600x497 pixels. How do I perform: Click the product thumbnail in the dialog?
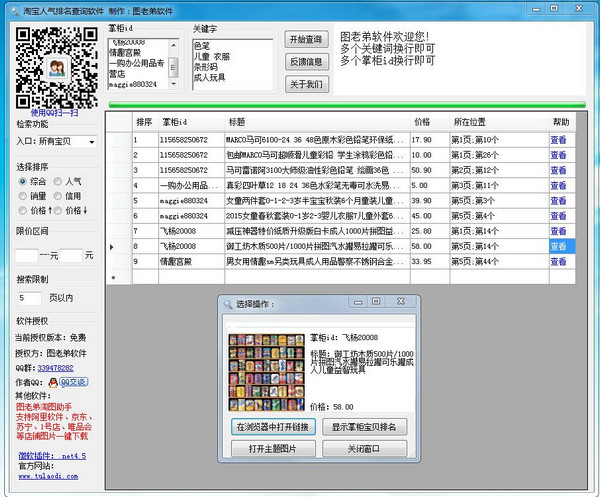coord(266,371)
